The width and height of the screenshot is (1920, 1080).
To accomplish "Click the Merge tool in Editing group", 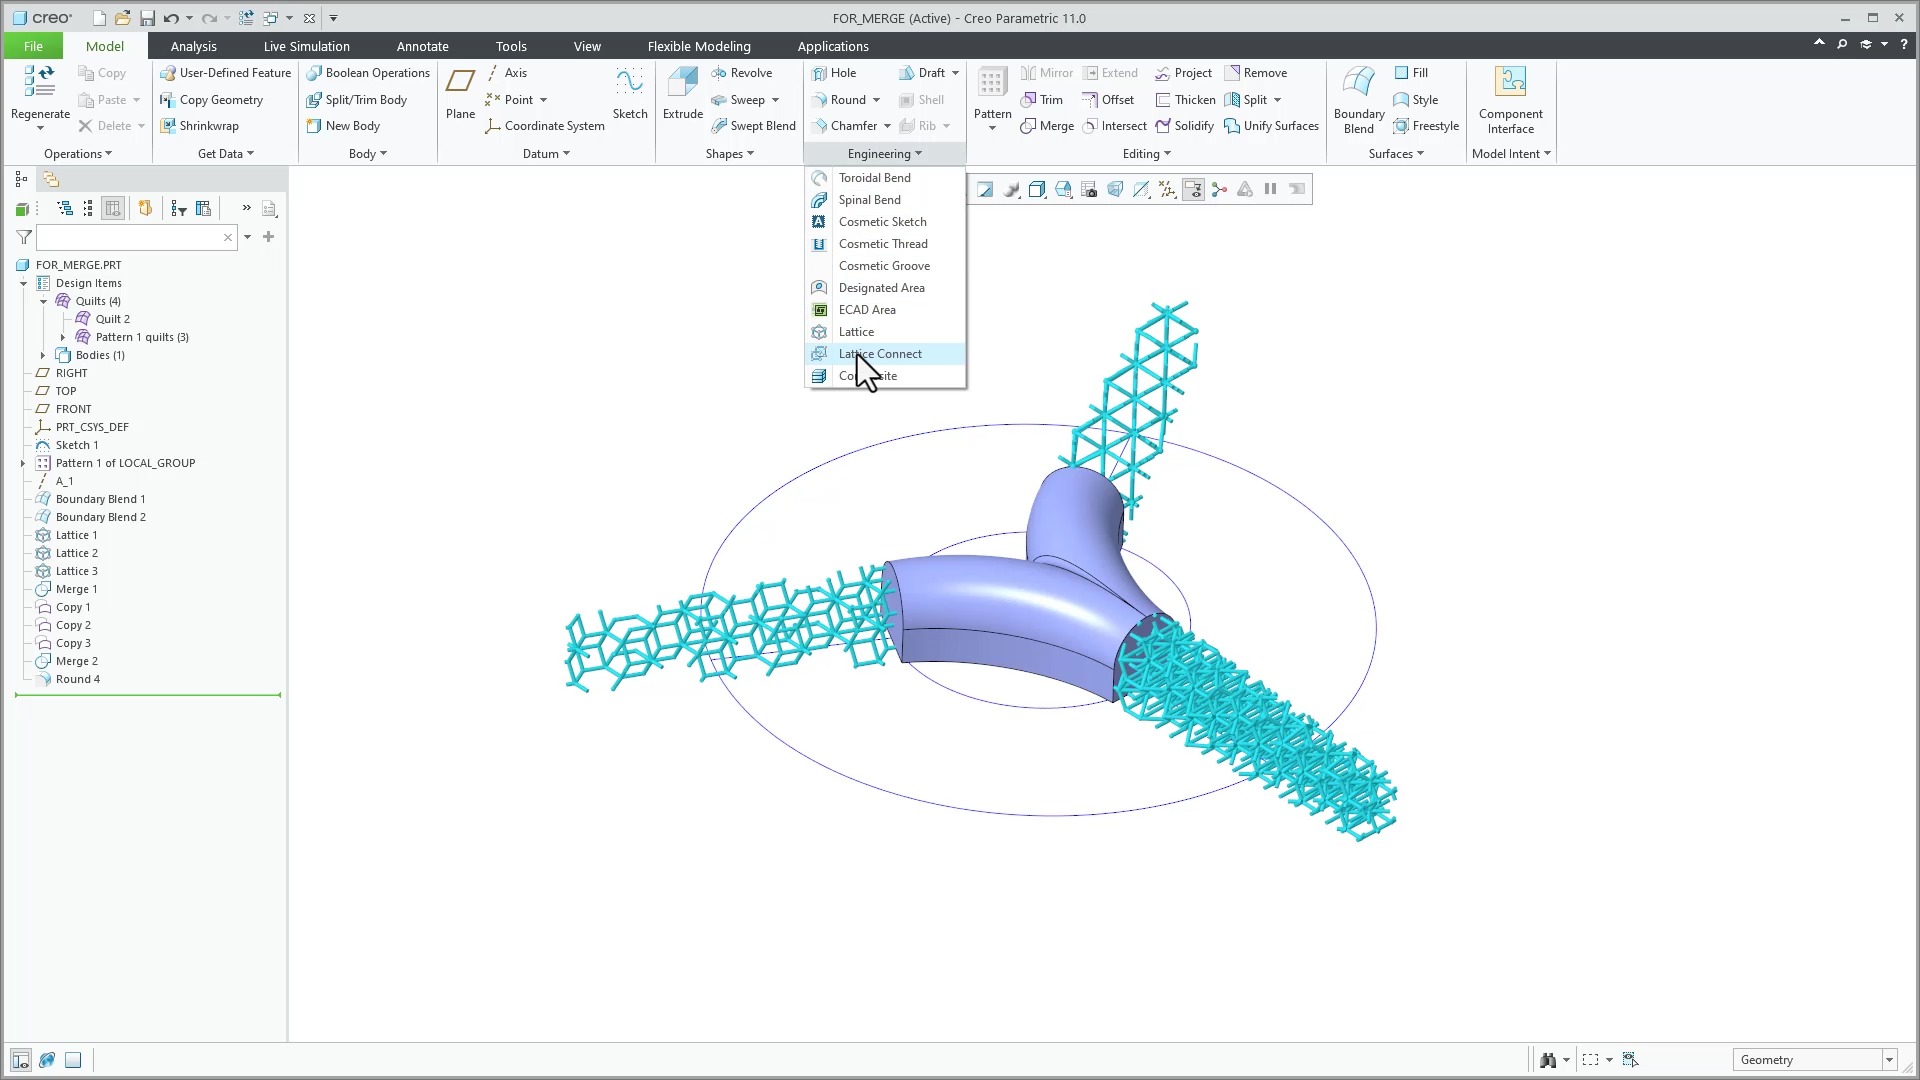I will [1047, 126].
